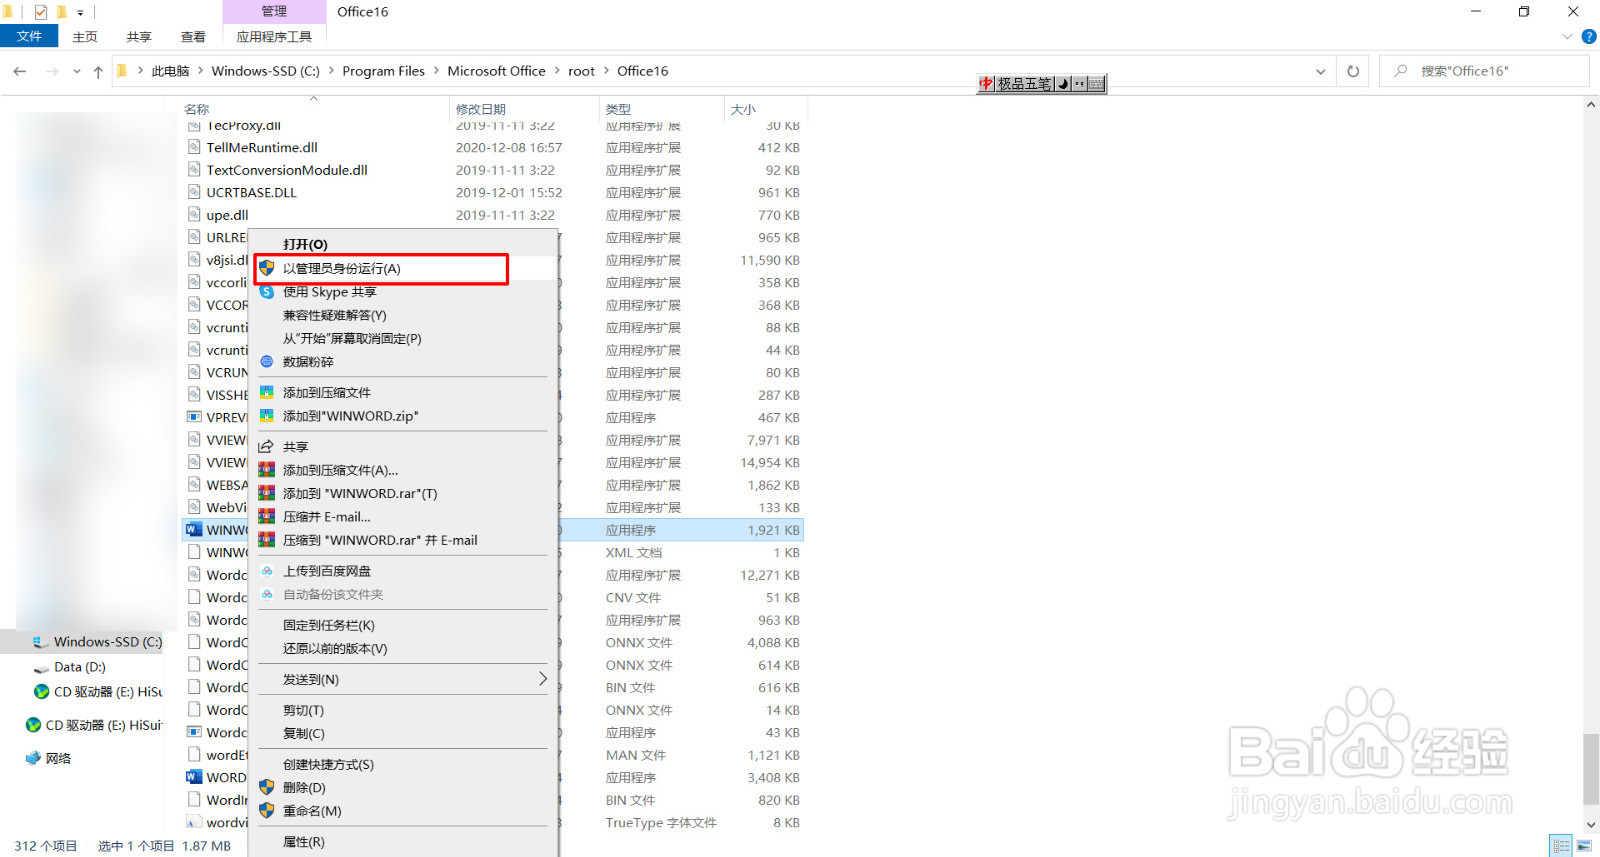Screen dimensions: 1600x857
Task: Choose 复制(C) menu entry
Action: [403, 733]
